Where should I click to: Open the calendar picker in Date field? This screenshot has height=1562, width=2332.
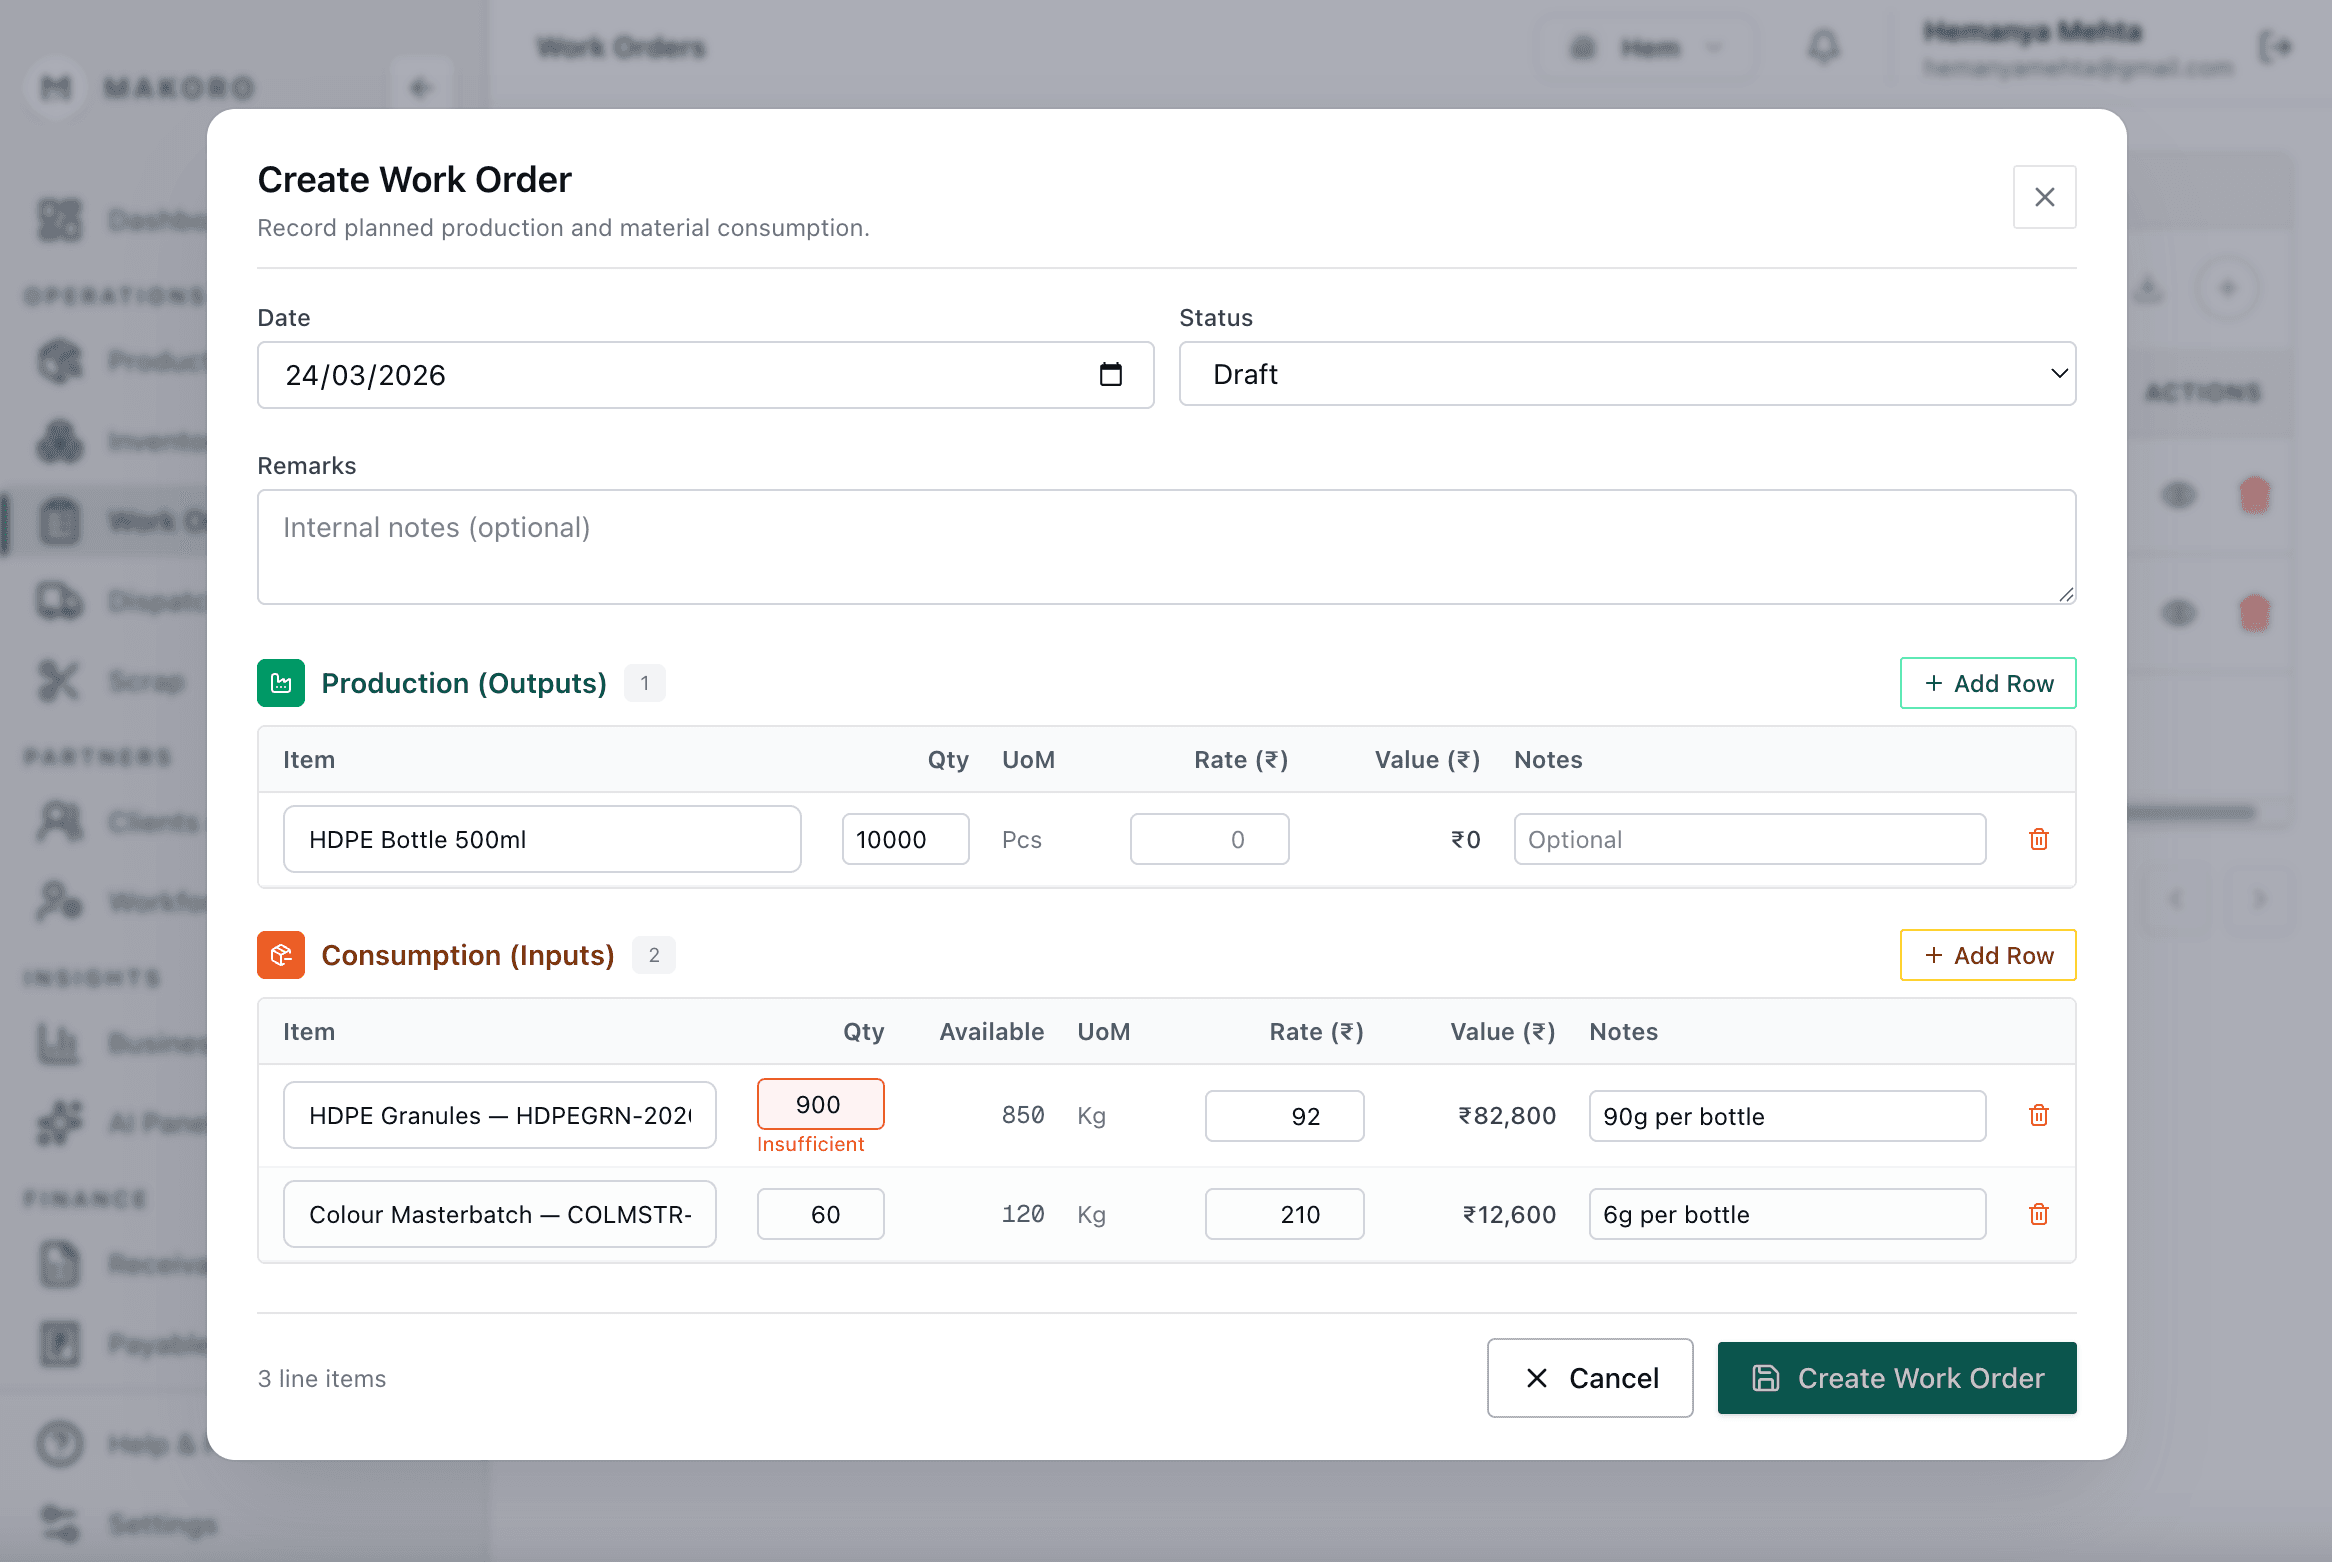coord(1110,374)
